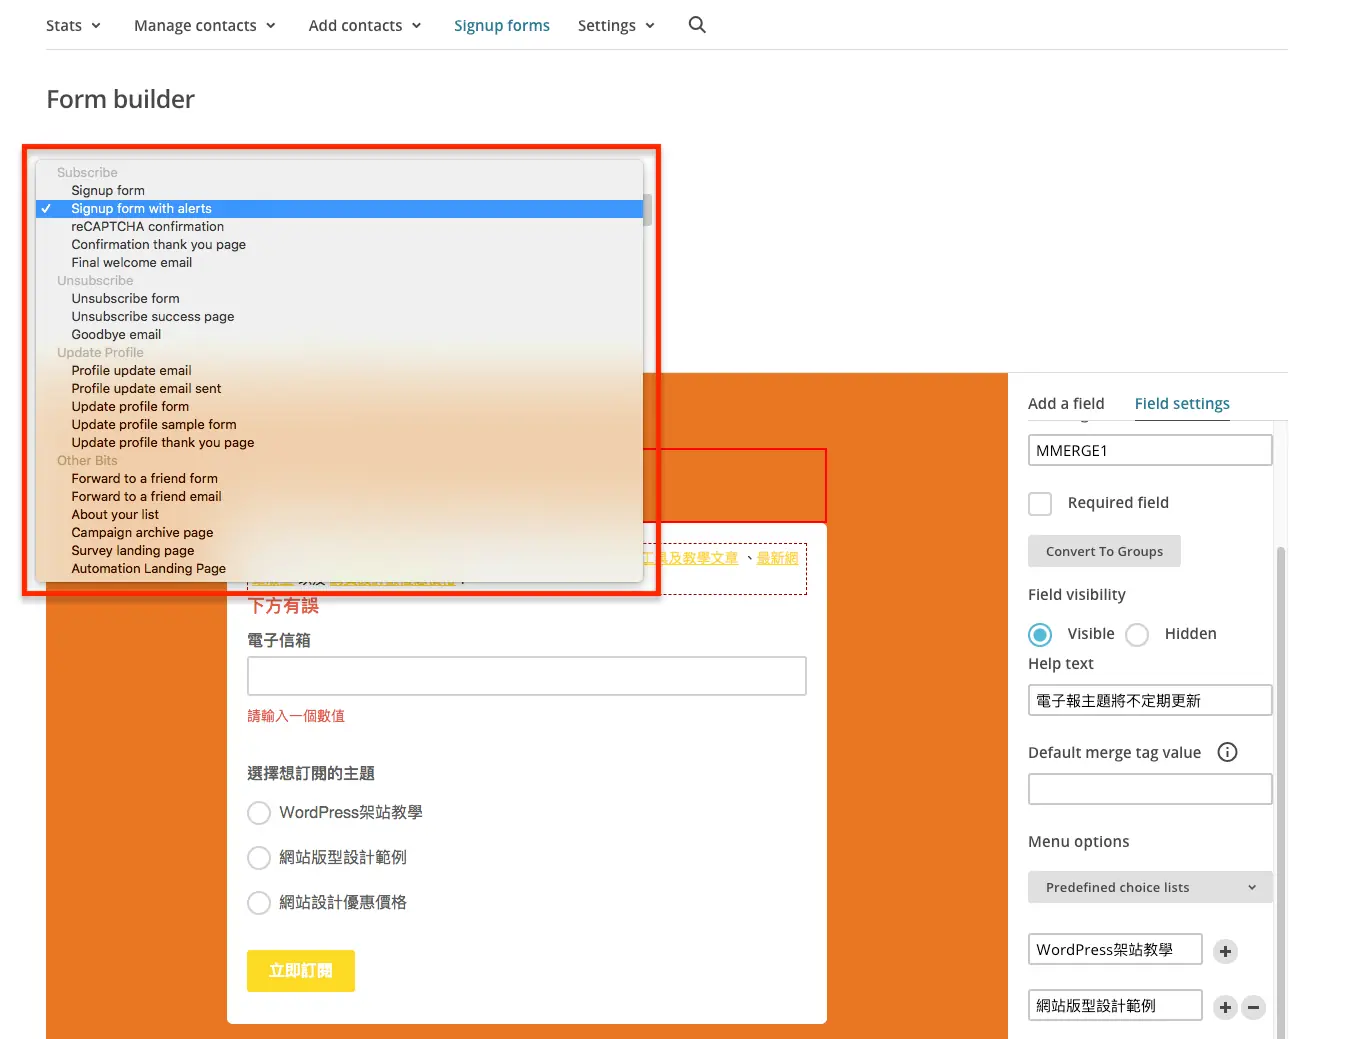Select Campaign archive page option
This screenshot has height=1039, width=1363.
(339, 532)
